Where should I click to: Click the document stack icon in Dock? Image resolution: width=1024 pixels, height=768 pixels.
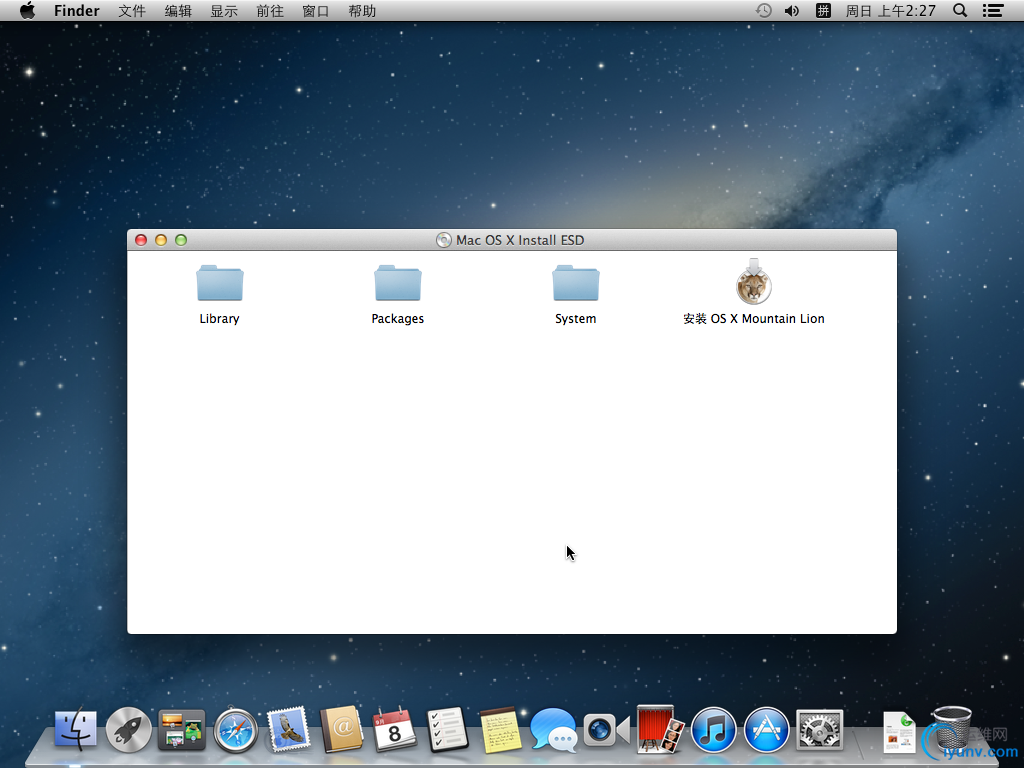pos(900,732)
